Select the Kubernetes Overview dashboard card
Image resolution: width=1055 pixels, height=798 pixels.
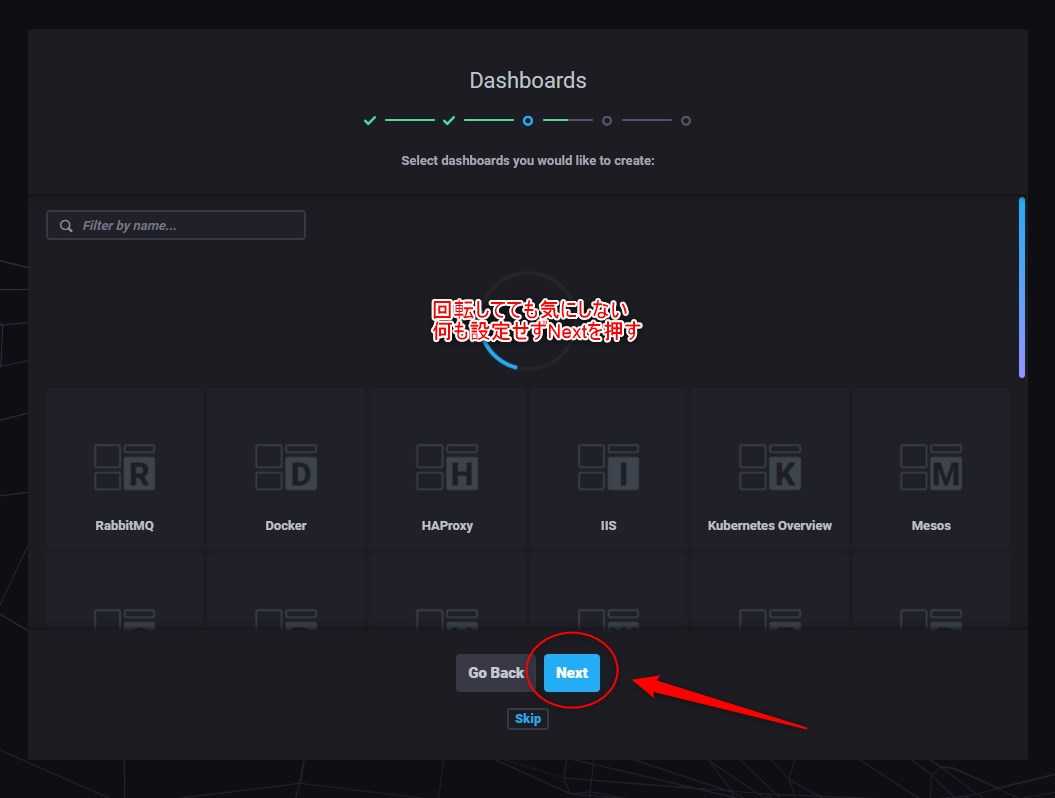[x=770, y=467]
